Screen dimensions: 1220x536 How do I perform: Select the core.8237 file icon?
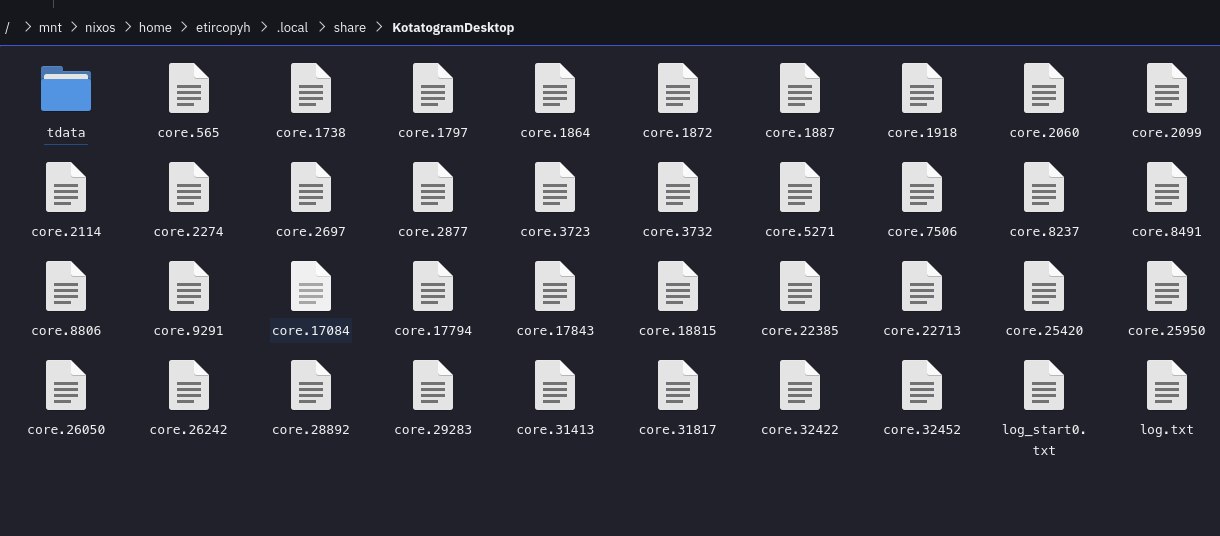(x=1044, y=187)
